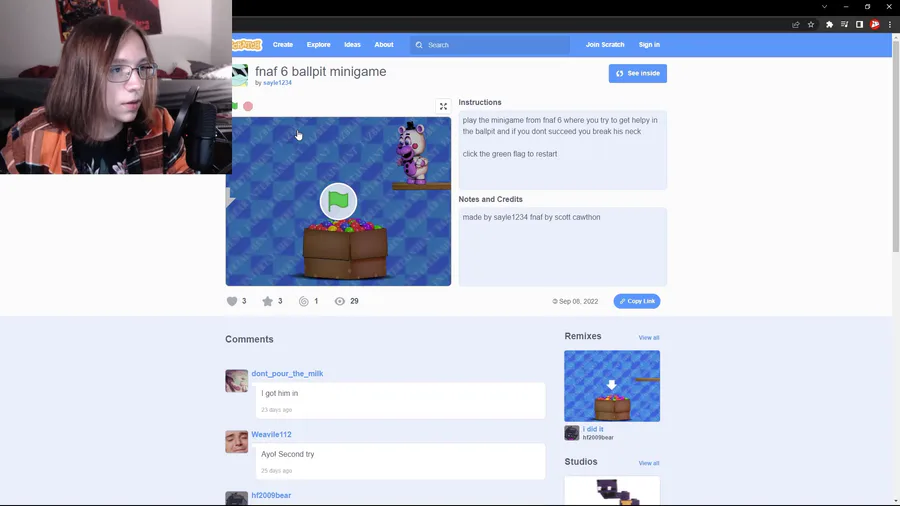Click the project title 'fnaf 6 ballpit minigame'
900x506 pixels.
320,72
